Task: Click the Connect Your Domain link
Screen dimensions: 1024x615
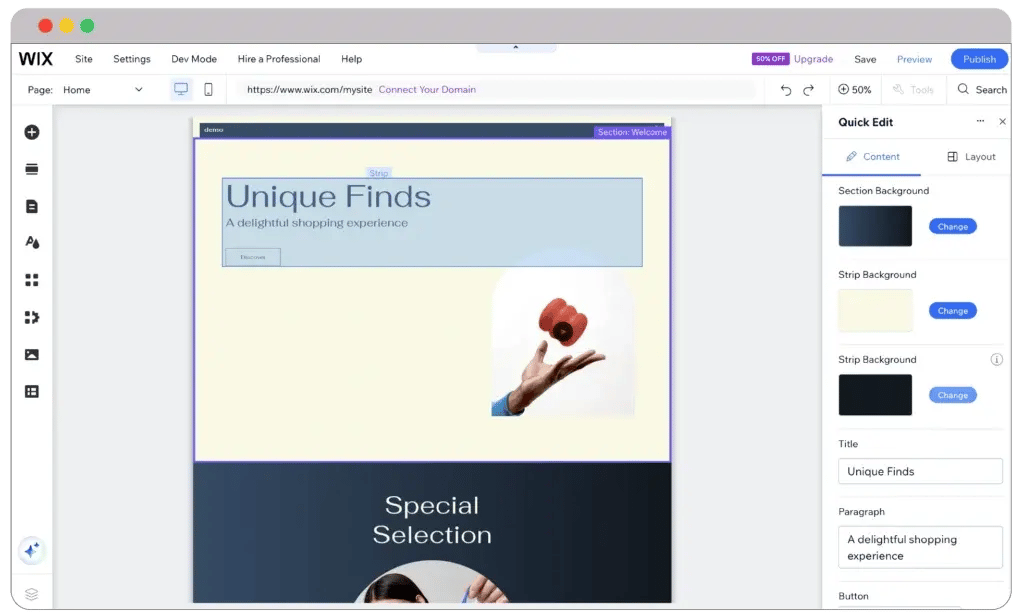Action: click(427, 89)
